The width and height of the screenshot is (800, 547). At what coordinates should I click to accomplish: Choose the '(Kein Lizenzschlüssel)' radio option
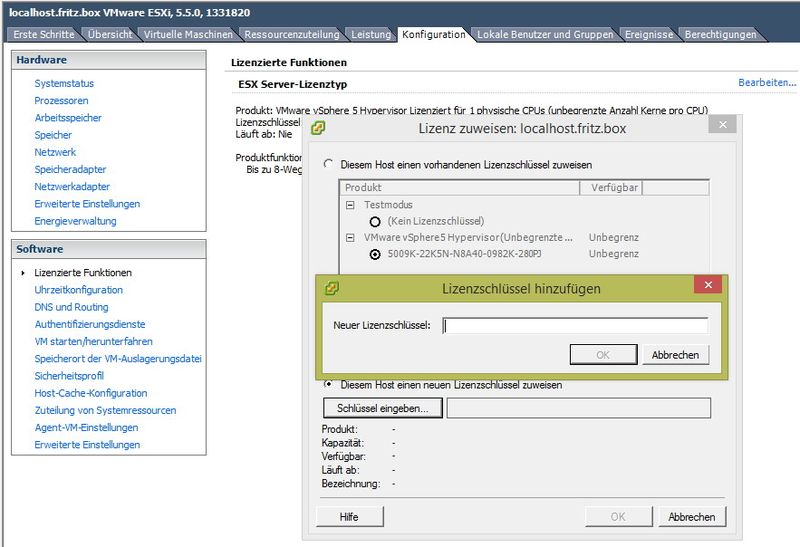(x=375, y=221)
